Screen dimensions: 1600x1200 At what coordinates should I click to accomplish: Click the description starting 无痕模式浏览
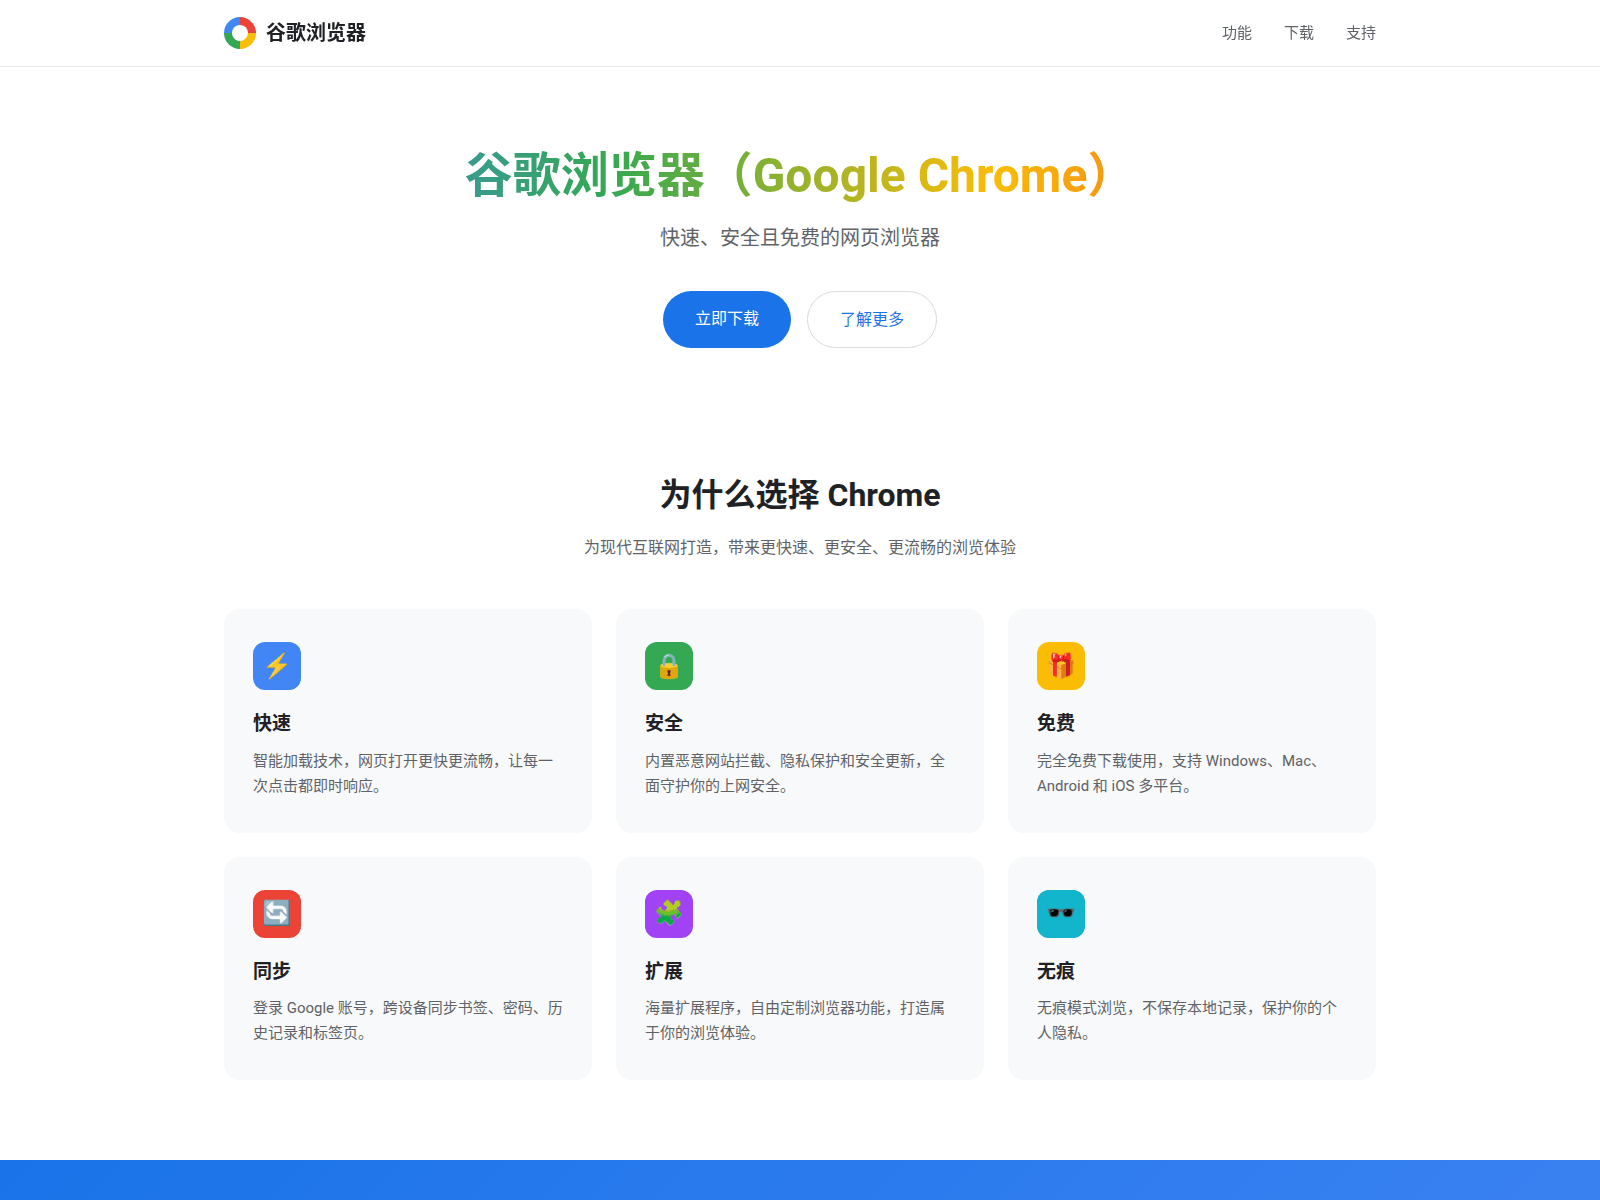tap(1187, 1020)
